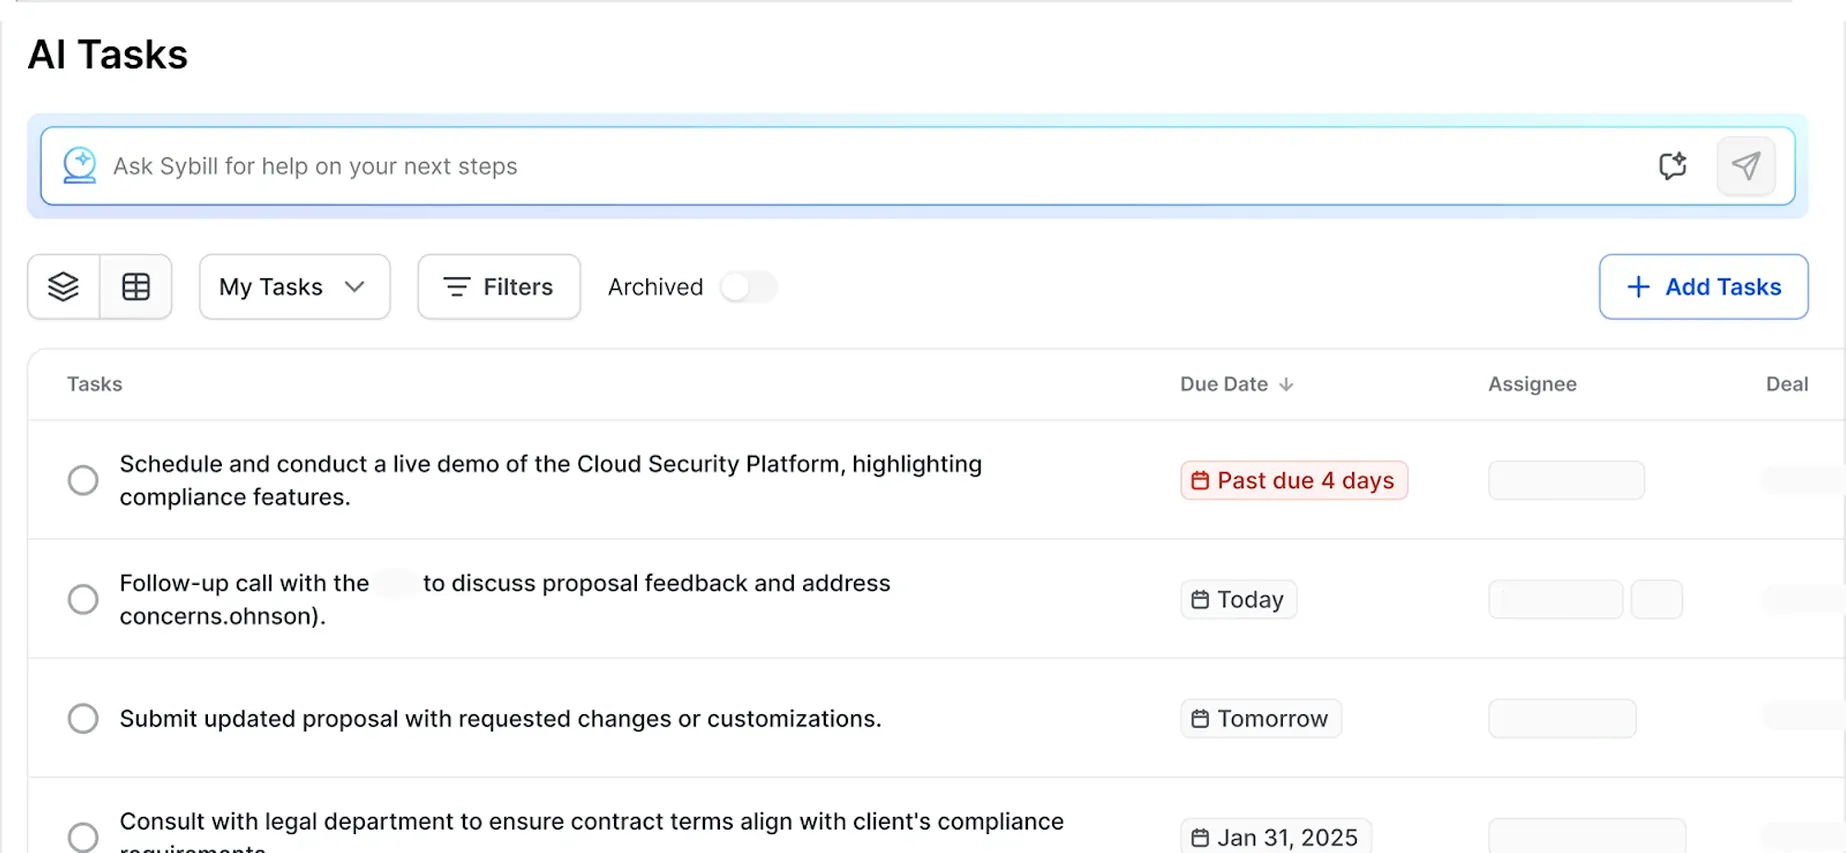Toggle the Archived switch

pos(748,287)
